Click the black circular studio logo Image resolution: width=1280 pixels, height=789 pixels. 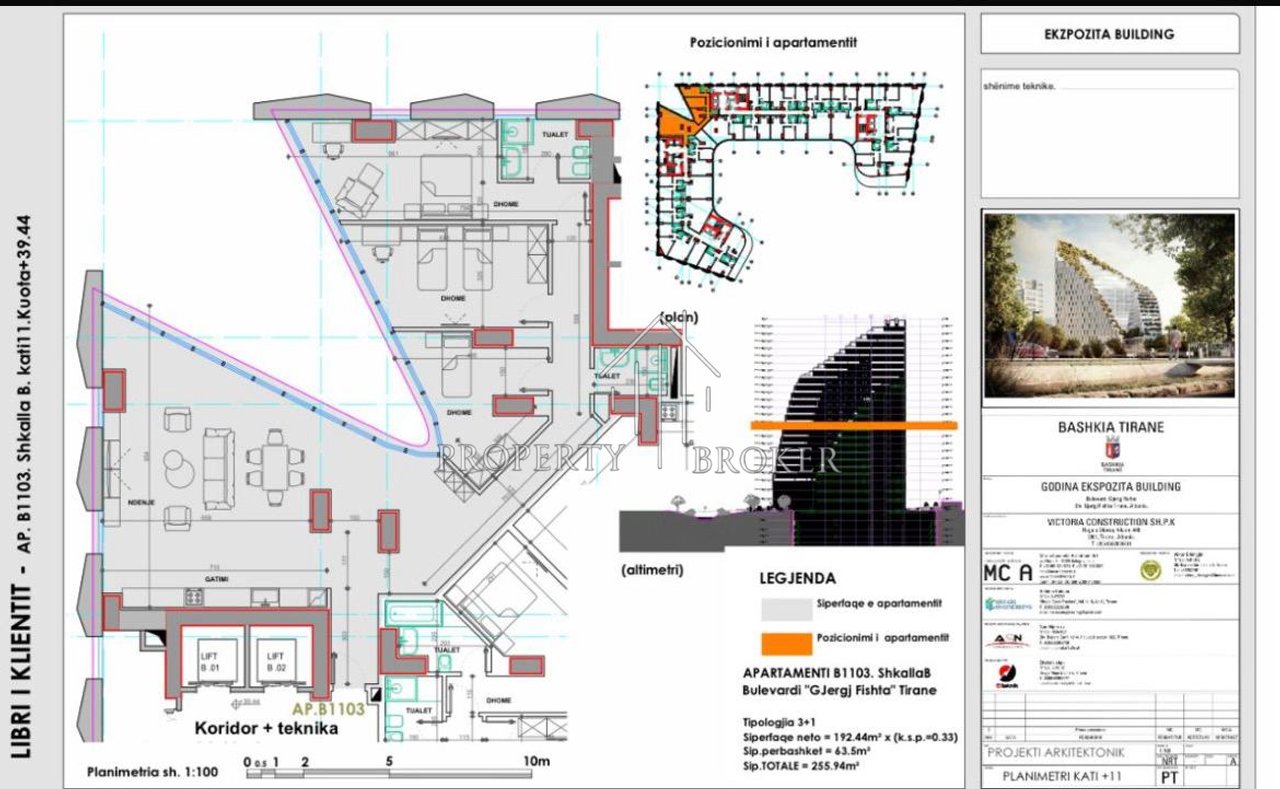click(x=1005, y=673)
